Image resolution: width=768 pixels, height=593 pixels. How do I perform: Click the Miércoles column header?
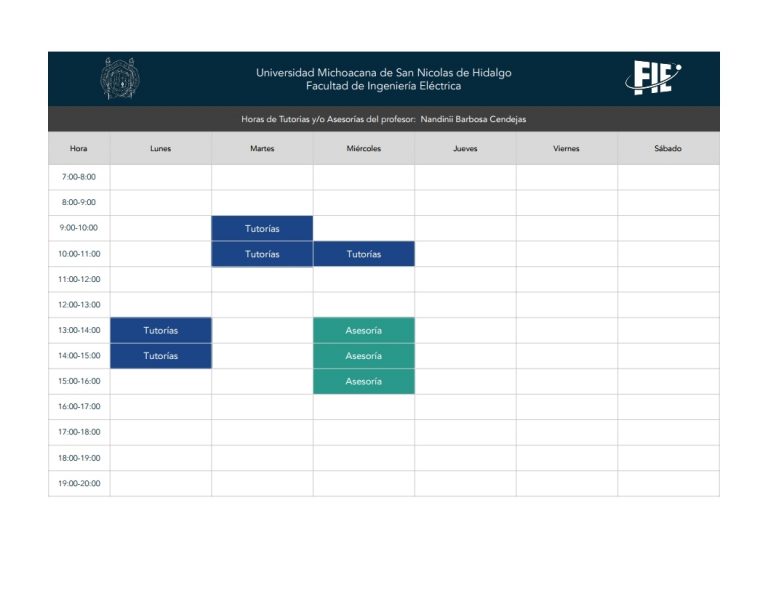pos(364,149)
